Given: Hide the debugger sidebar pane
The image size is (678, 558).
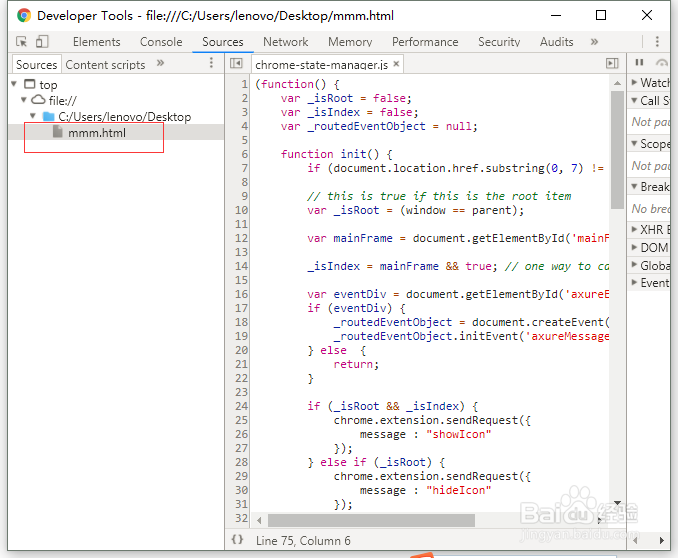Looking at the screenshot, I should (612, 64).
